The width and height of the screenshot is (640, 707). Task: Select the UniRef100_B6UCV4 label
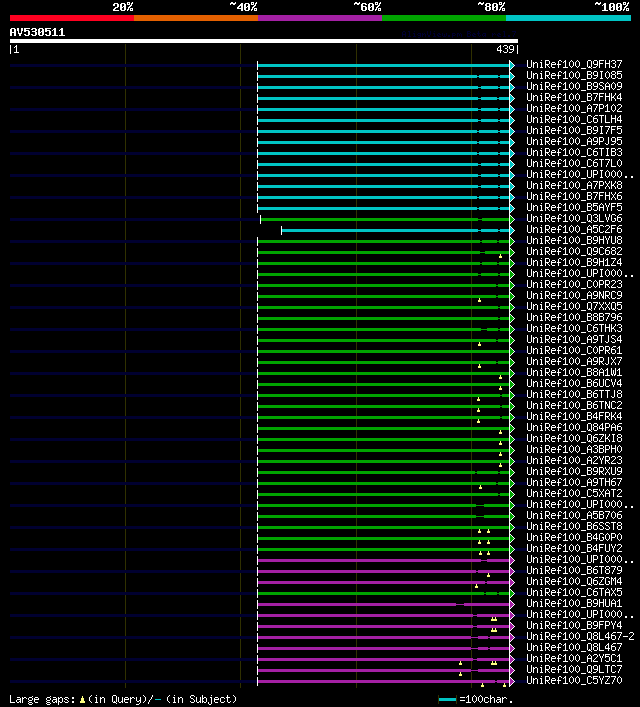pos(574,383)
